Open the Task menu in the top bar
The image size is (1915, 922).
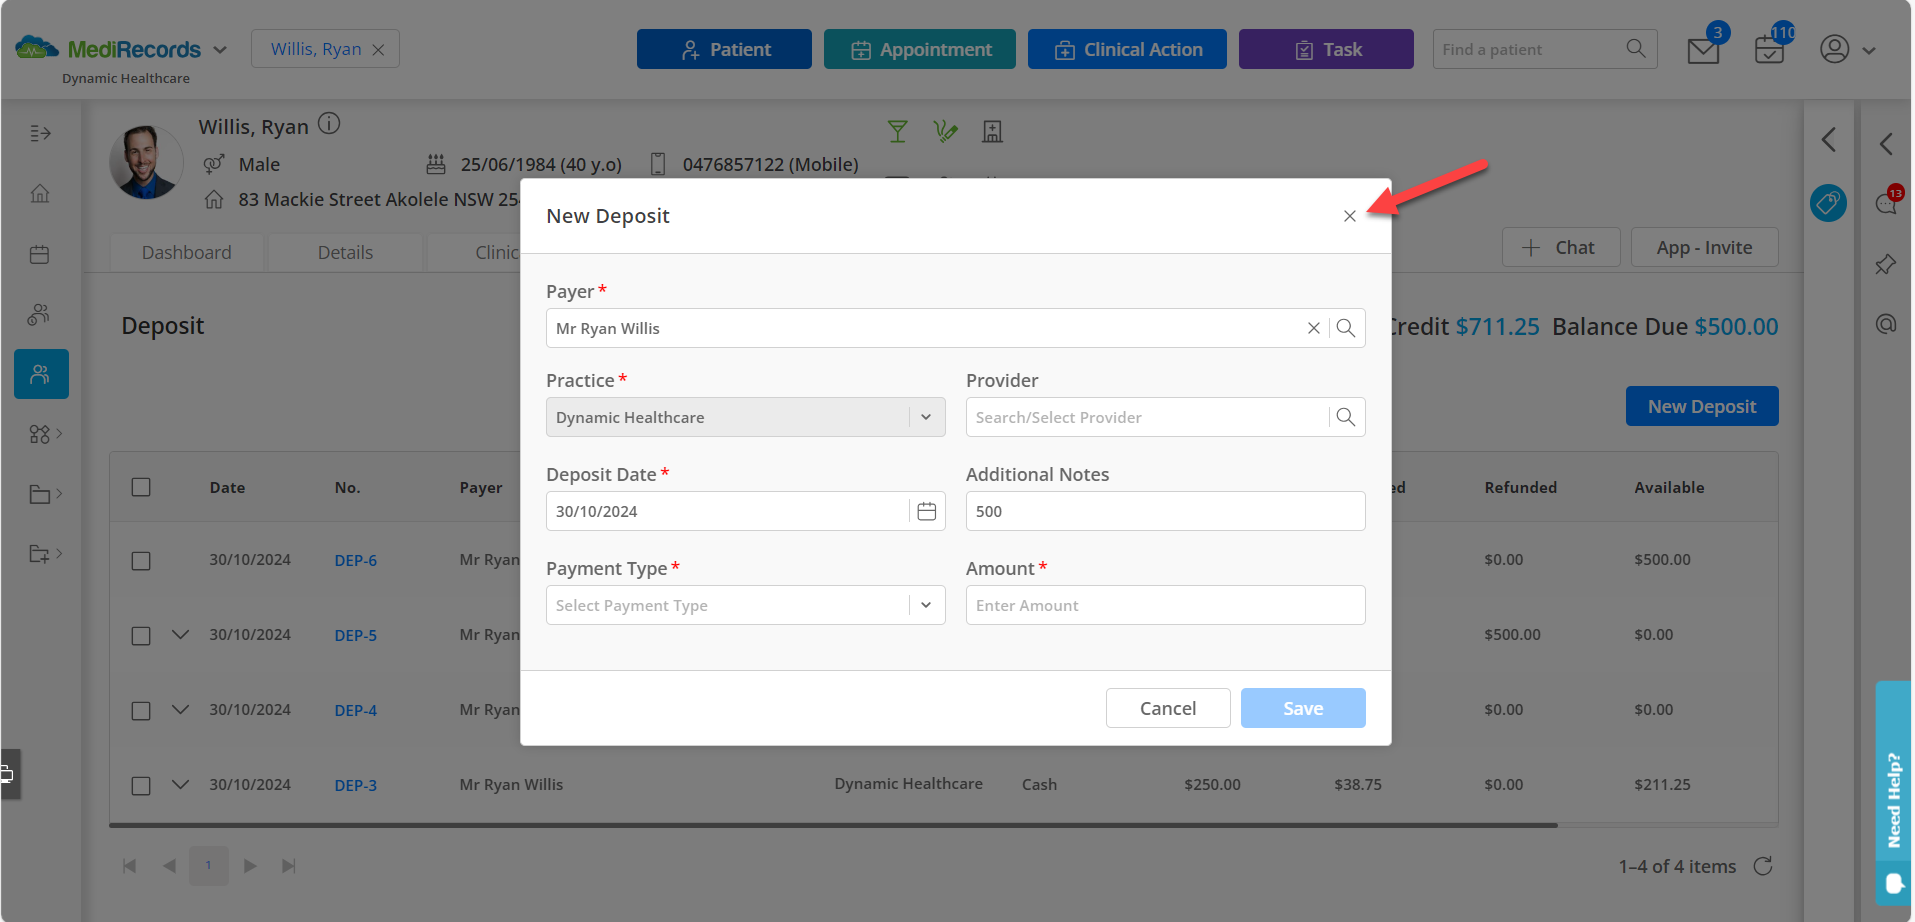1325,48
